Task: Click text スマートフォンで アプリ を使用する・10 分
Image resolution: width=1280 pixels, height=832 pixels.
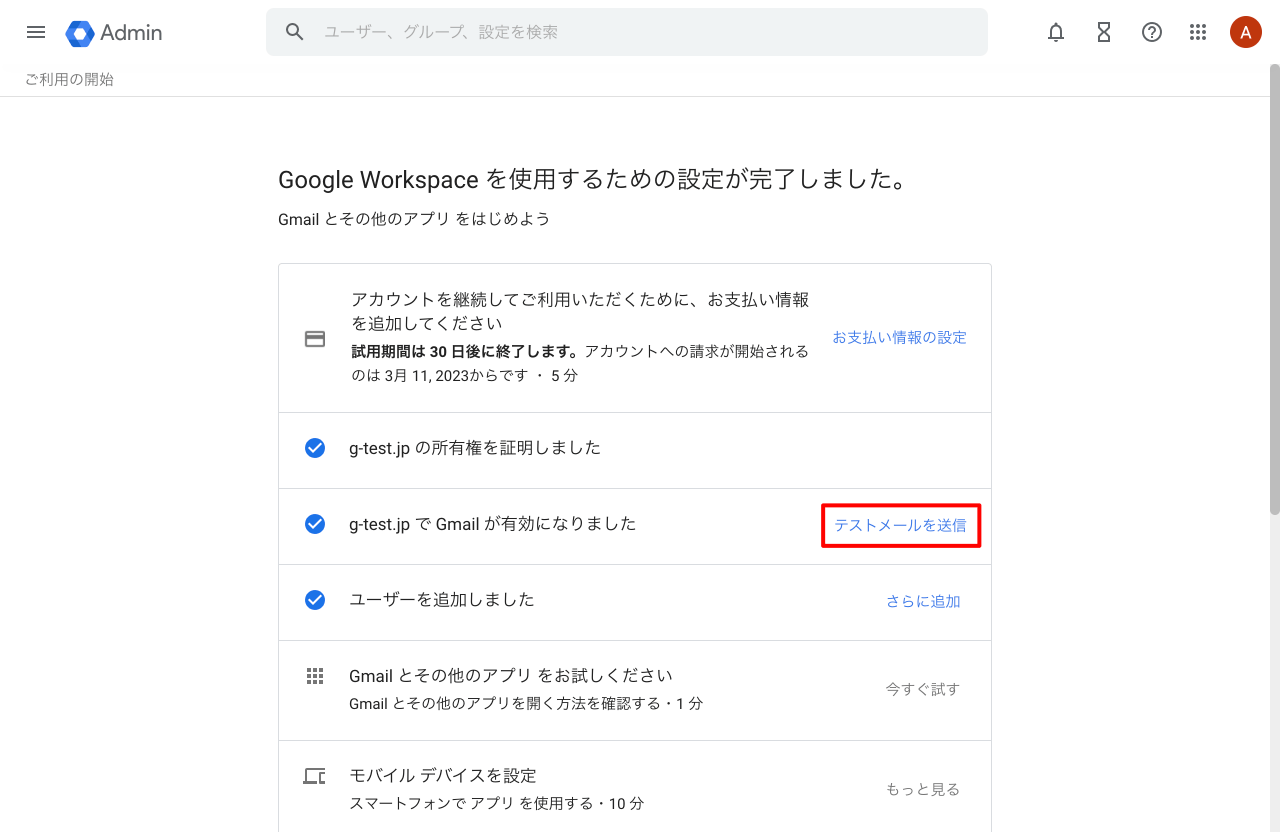Action: (497, 804)
